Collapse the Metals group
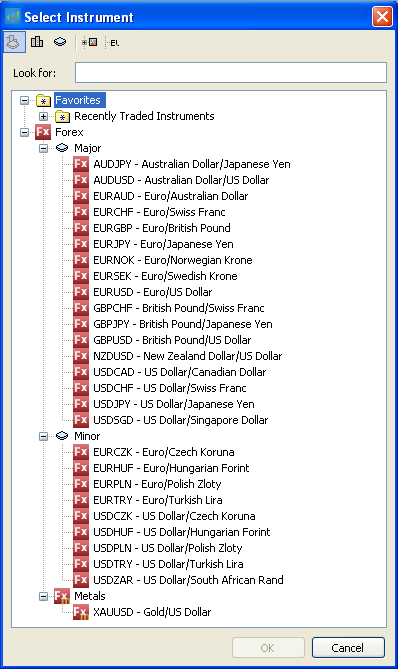The height and width of the screenshot is (669, 398). 44,596
